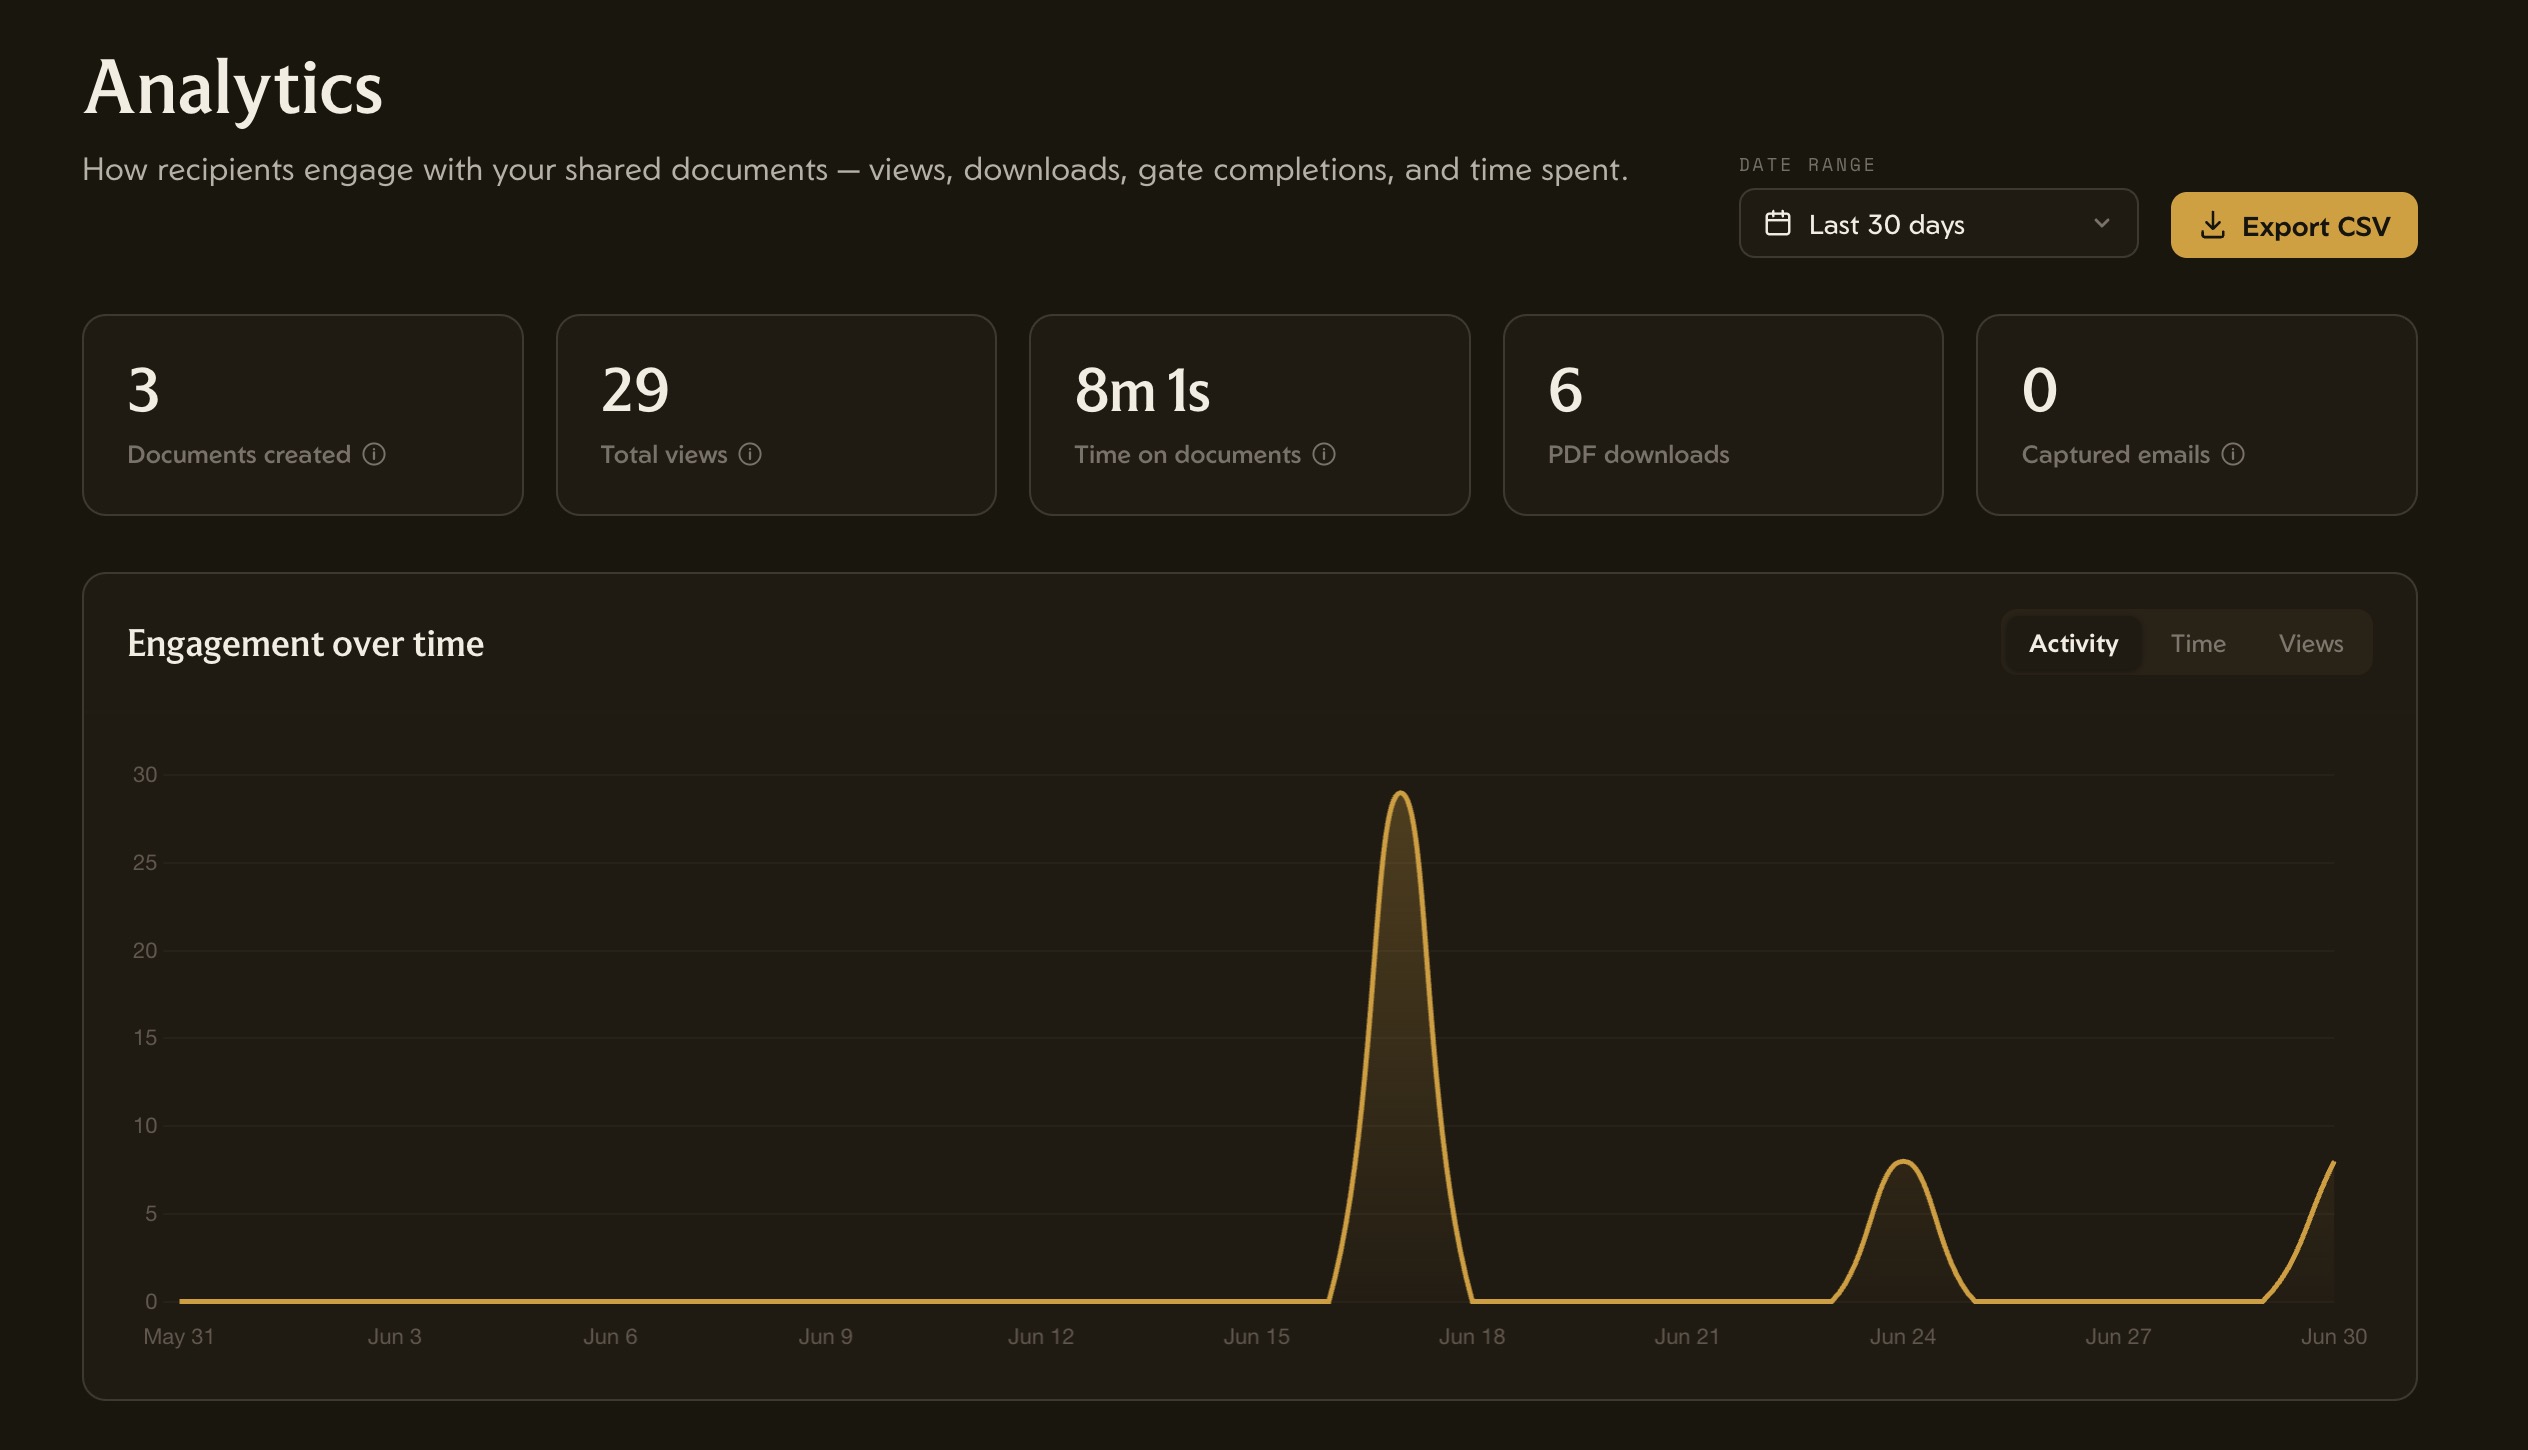Image resolution: width=2528 pixels, height=1450 pixels.
Task: Click the Jun 18 axis label
Action: pos(1472,1336)
